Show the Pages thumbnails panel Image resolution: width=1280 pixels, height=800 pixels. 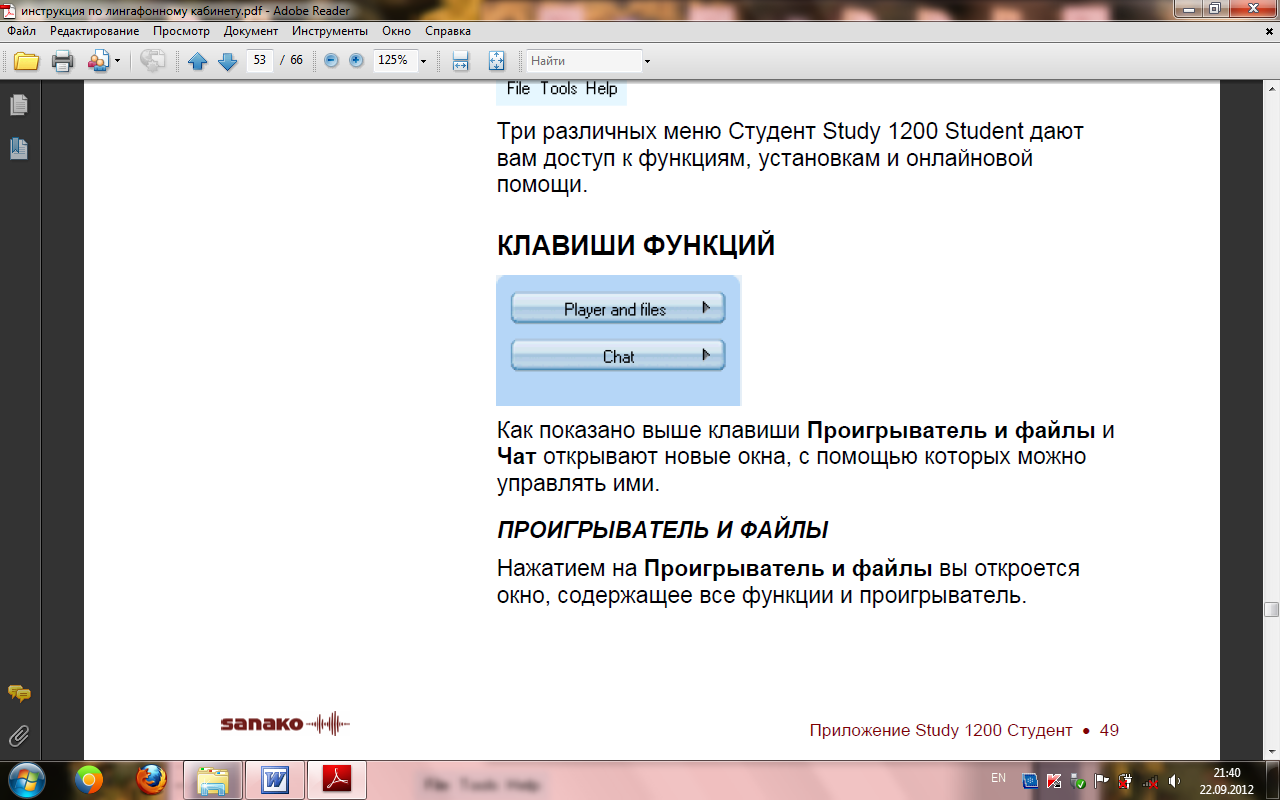[19, 105]
